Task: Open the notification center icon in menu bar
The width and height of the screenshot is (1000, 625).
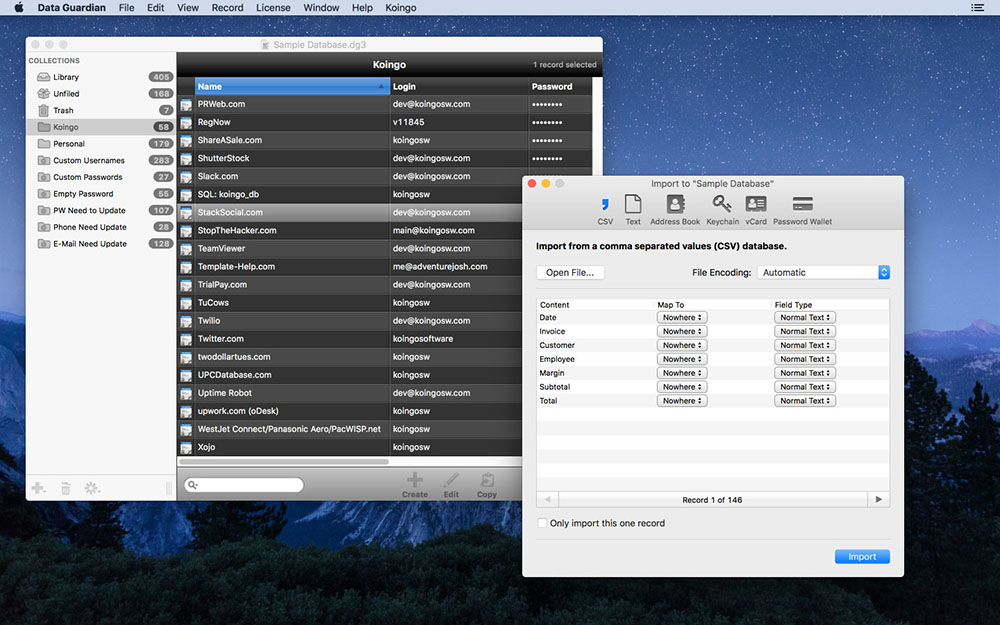Action: [977, 8]
